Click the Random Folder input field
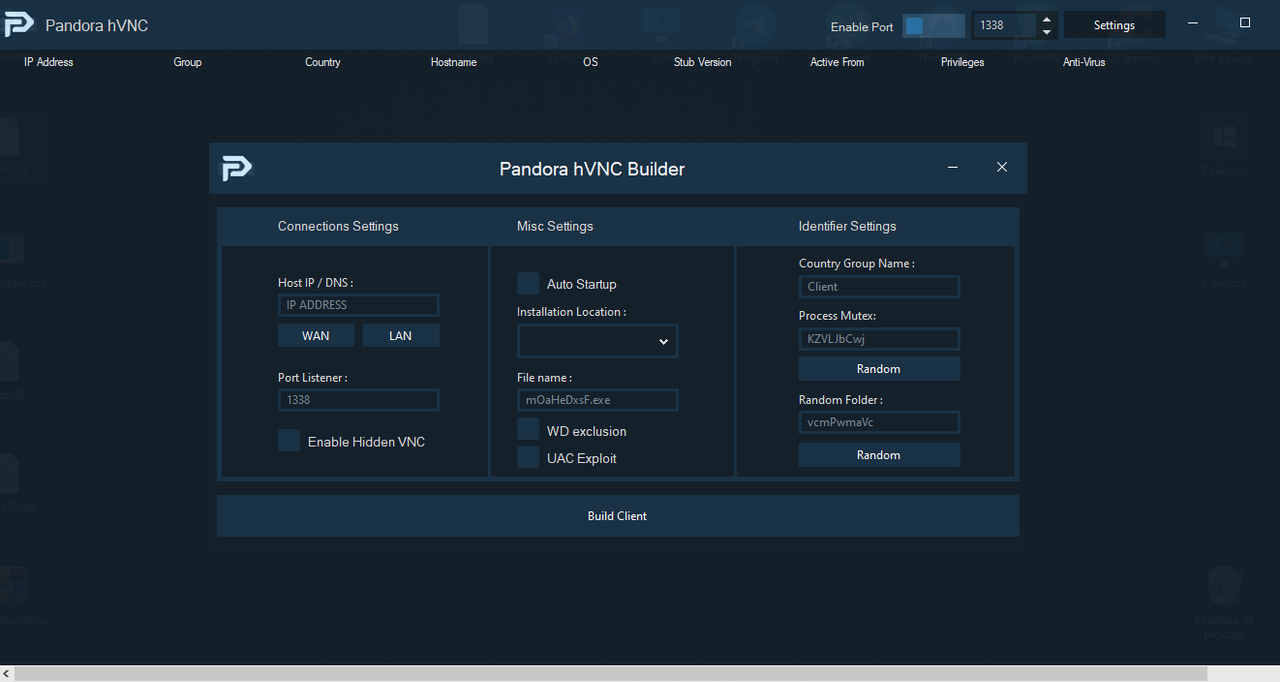This screenshot has height=682, width=1280. pyautogui.click(x=879, y=422)
